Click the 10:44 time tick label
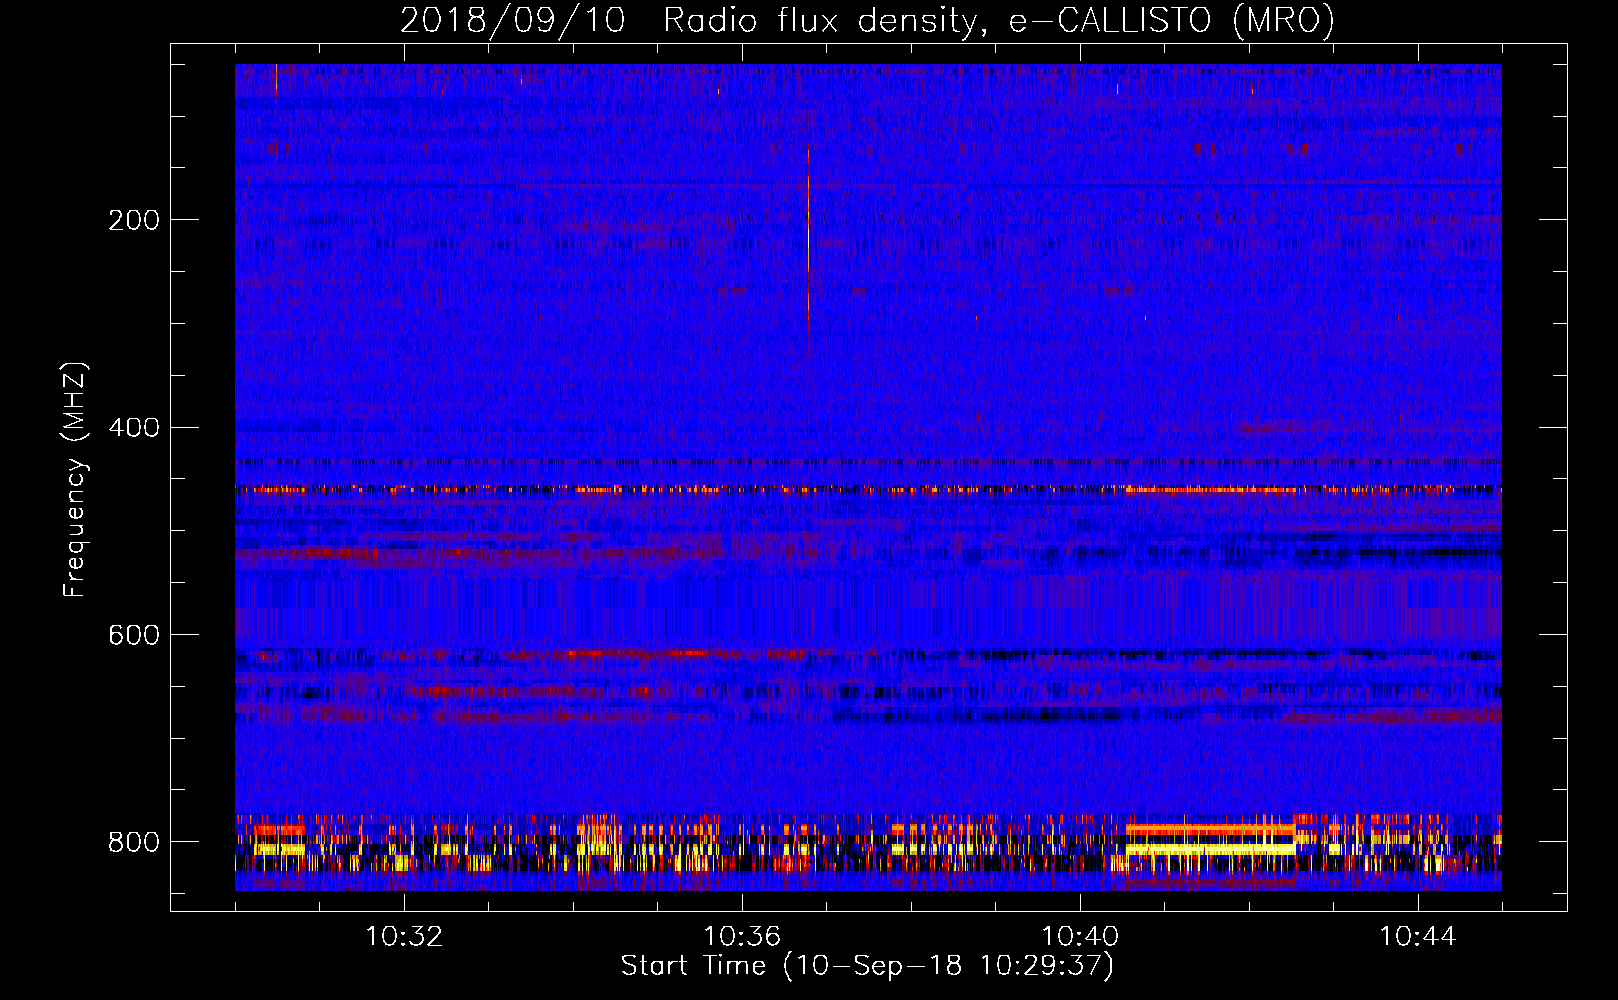The width and height of the screenshot is (1618, 1000). click(x=1418, y=937)
